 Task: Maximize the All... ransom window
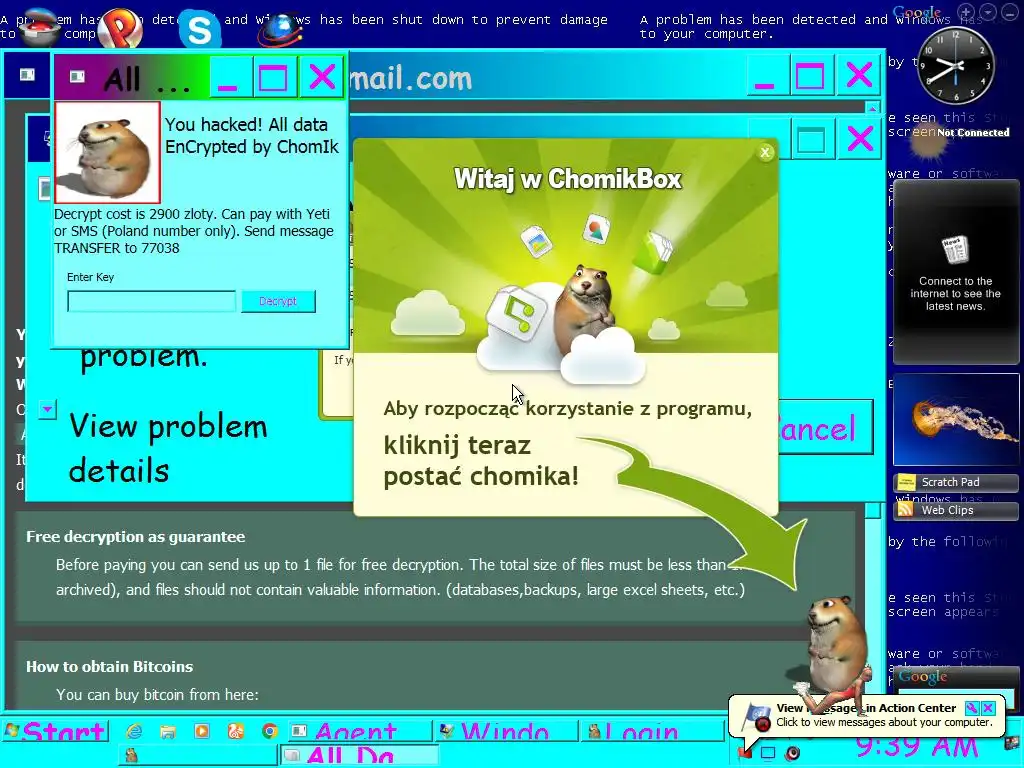point(273,77)
